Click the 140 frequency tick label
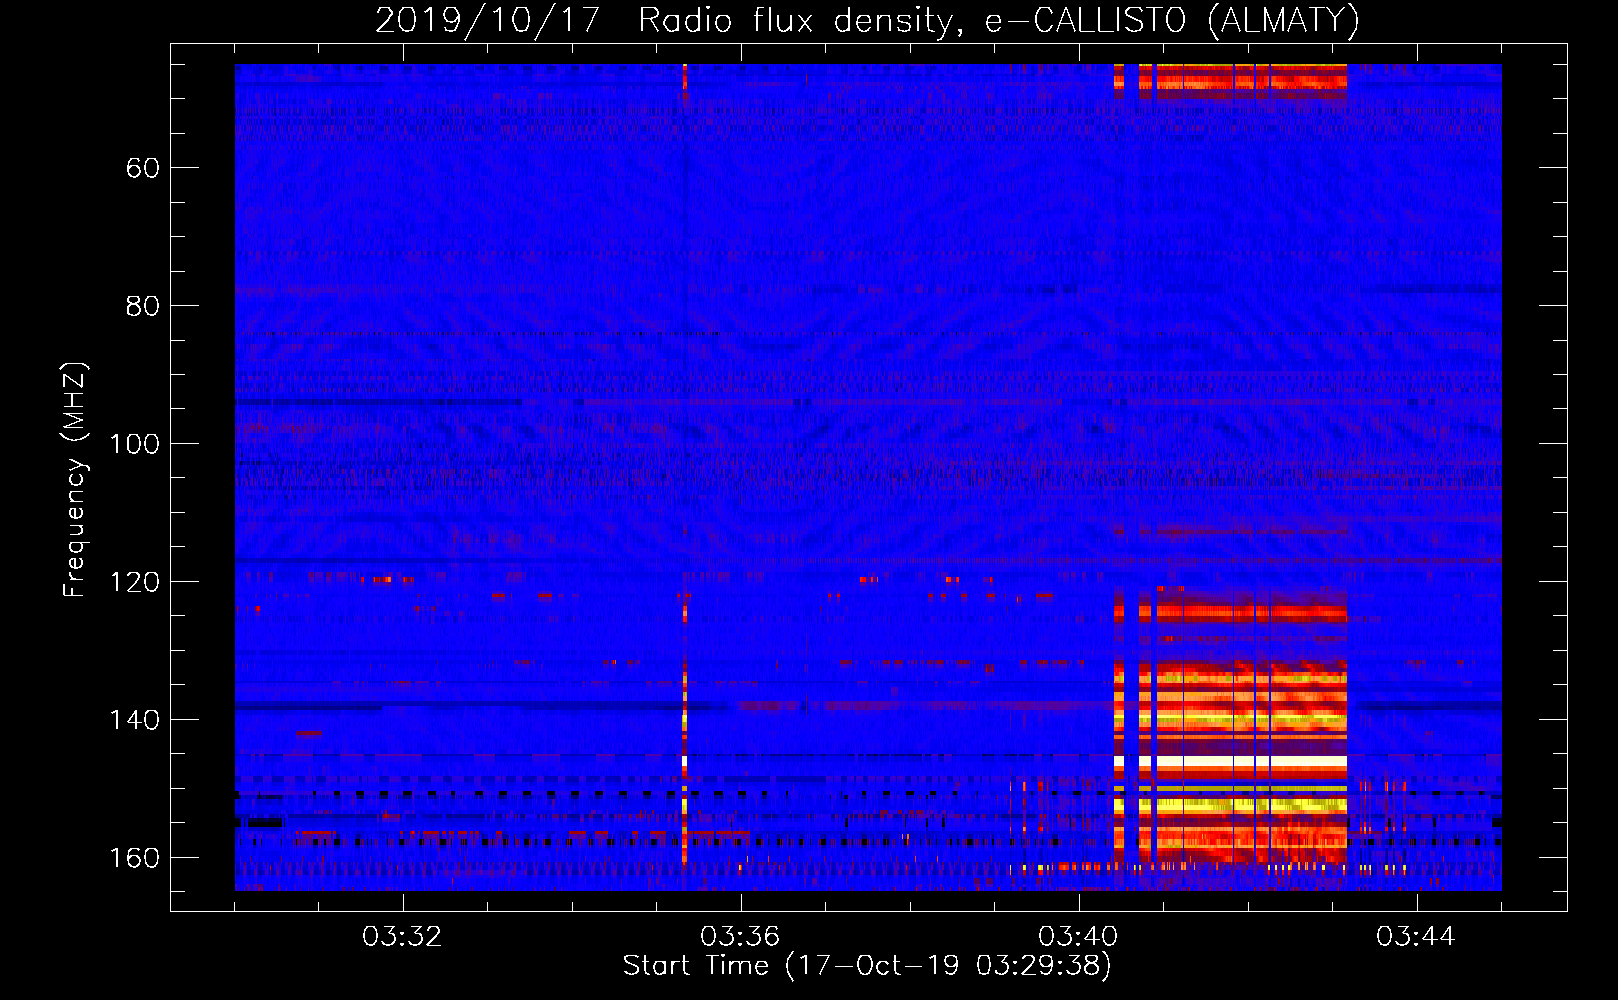The width and height of the screenshot is (1618, 1000). [135, 720]
